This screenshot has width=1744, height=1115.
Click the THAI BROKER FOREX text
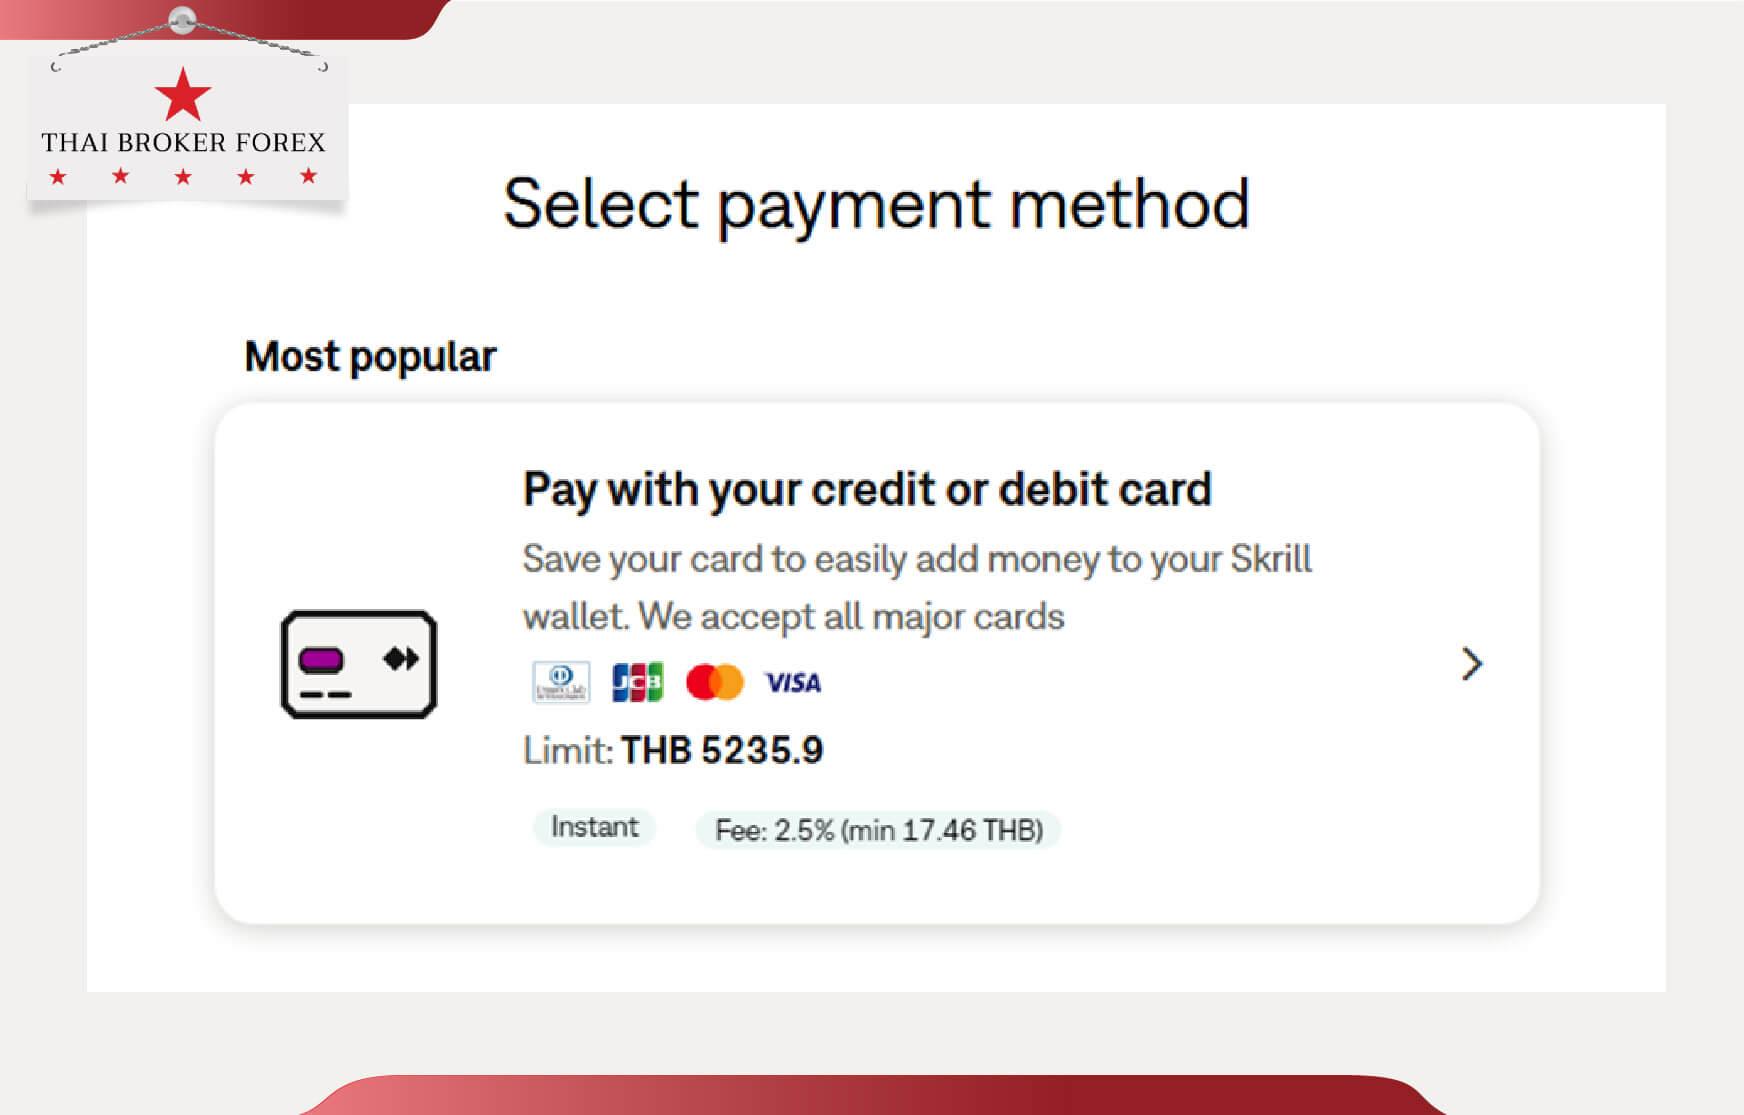(183, 143)
